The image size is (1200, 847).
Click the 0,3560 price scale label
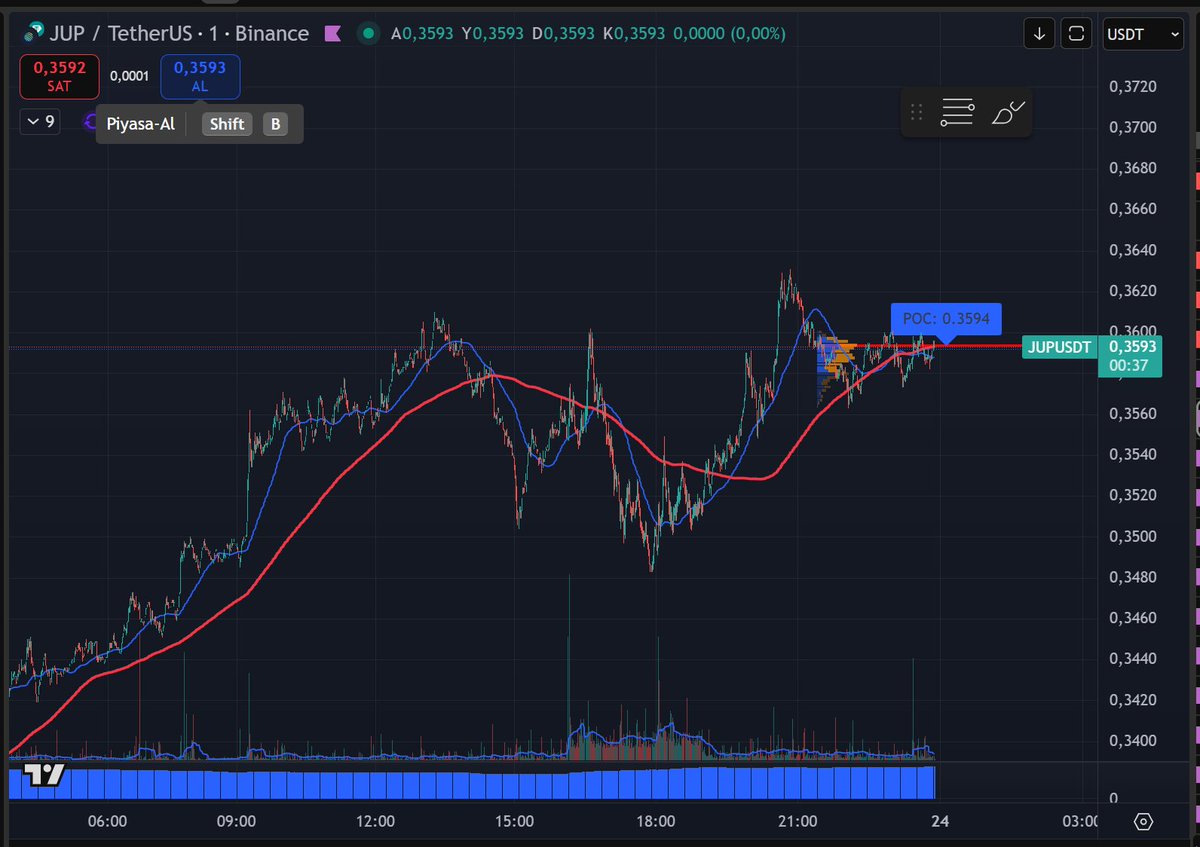[1133, 413]
